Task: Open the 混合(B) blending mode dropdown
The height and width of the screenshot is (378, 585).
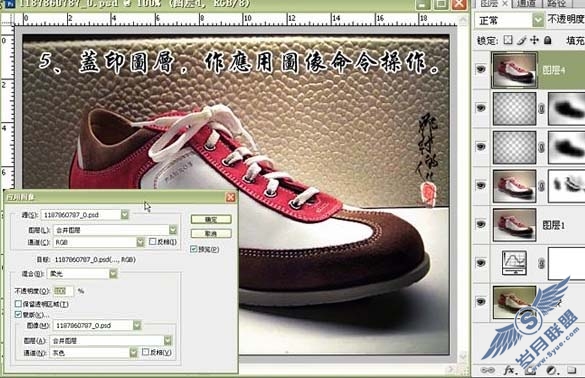Action: 113,274
